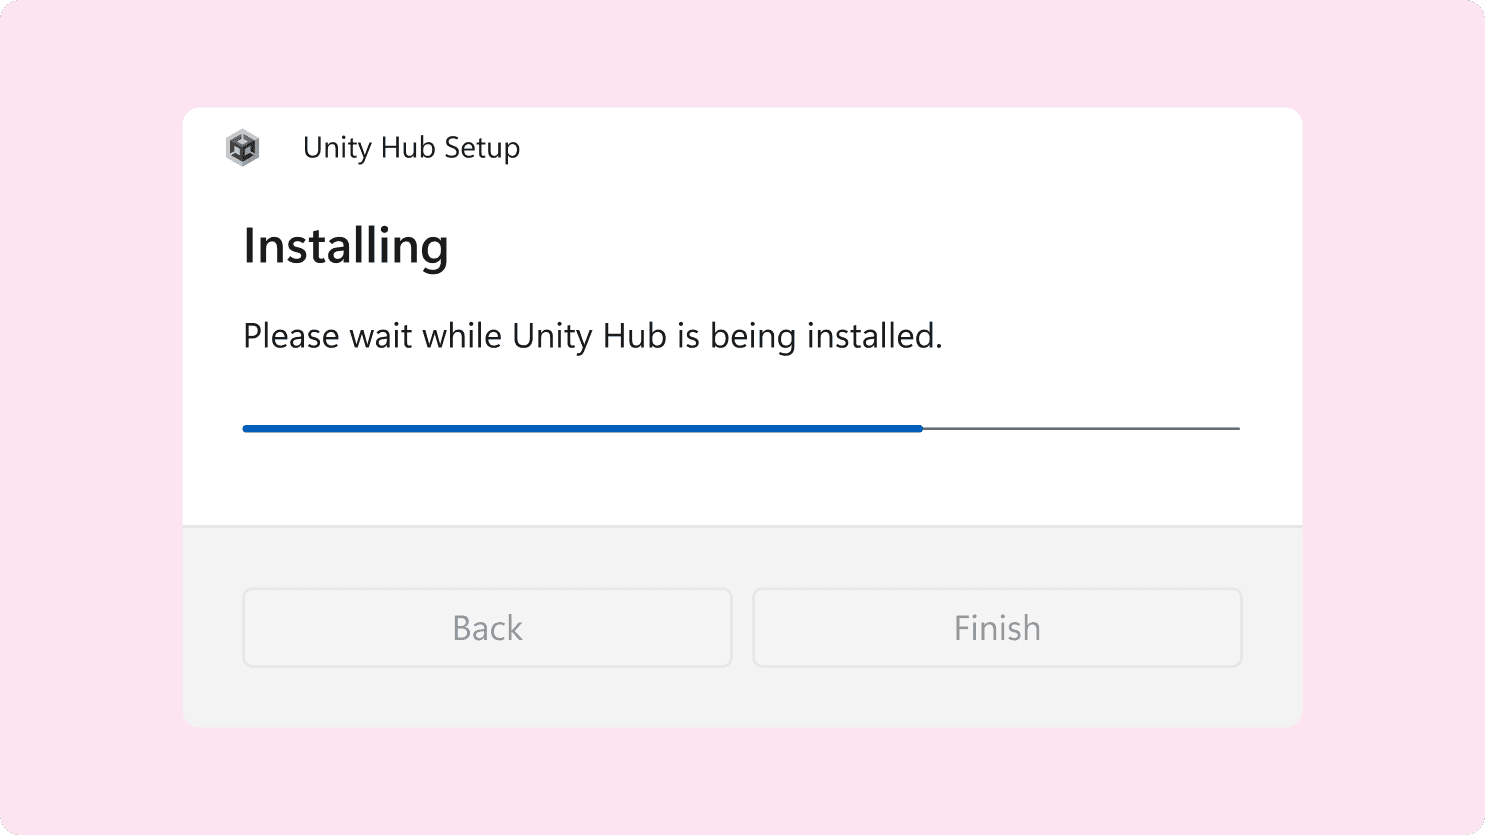This screenshot has height=835, width=1485.
Task: Click the Back button
Action: point(487,627)
